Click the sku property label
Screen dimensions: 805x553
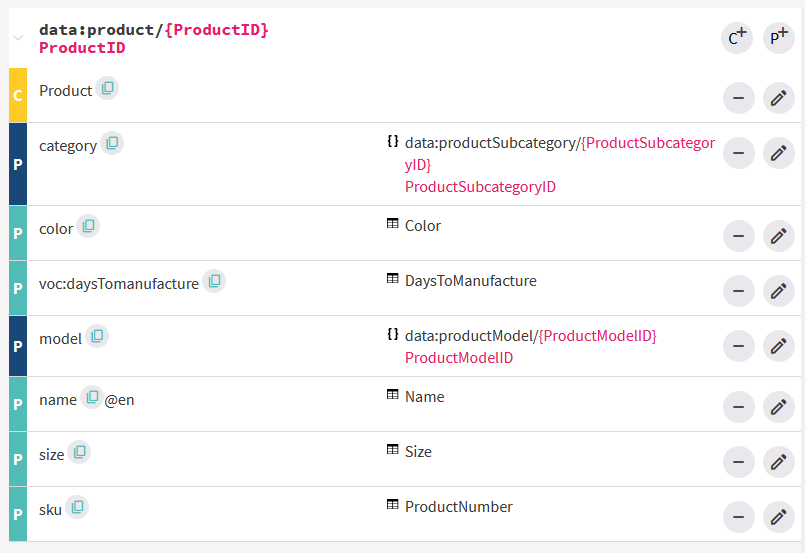[x=50, y=510]
